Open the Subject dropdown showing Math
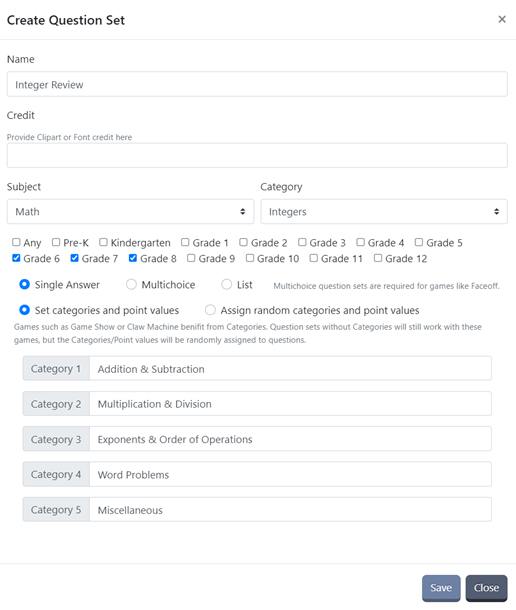 130,212
